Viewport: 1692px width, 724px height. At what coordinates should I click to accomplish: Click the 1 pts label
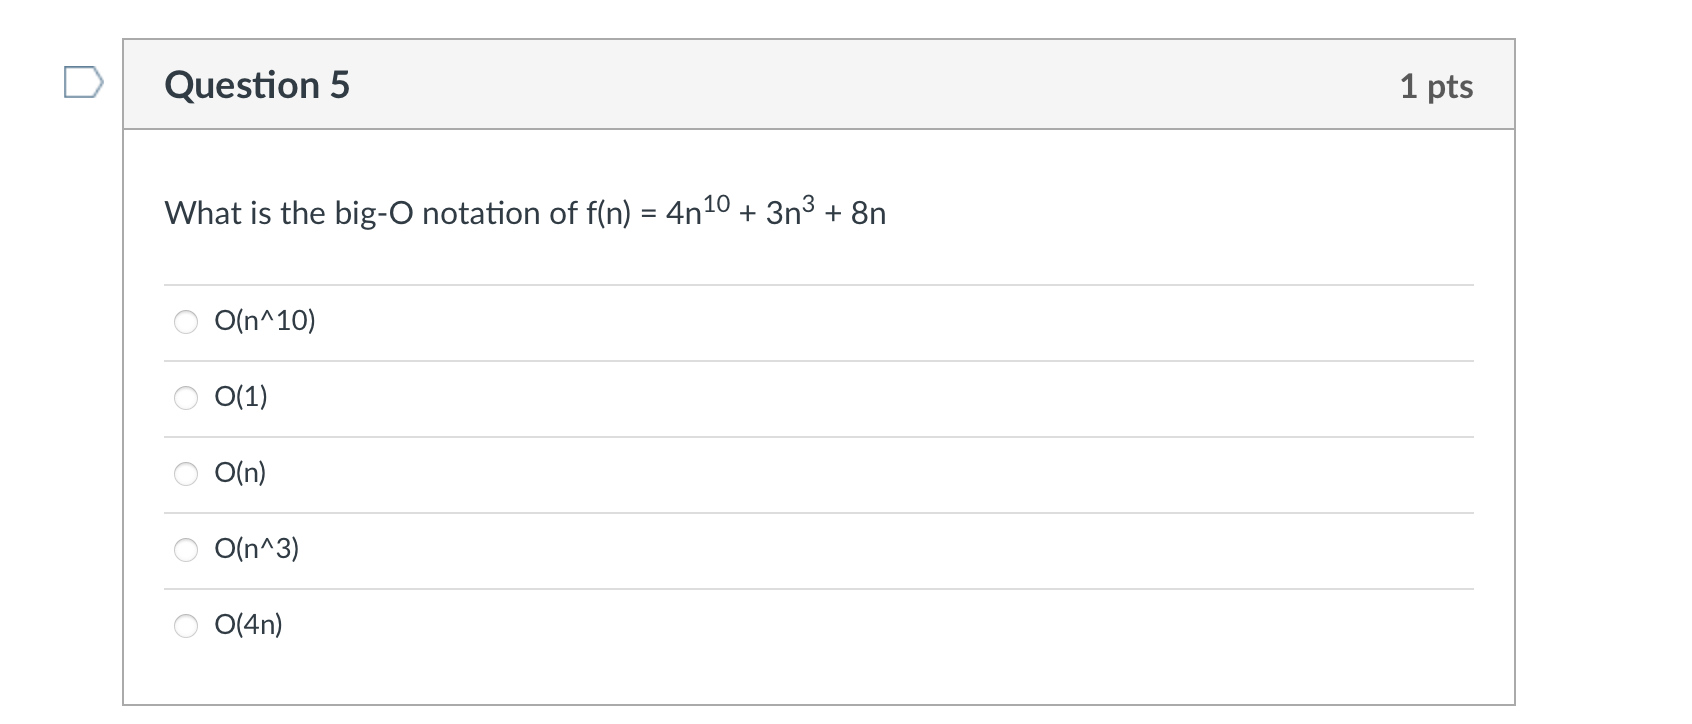pos(1436,87)
